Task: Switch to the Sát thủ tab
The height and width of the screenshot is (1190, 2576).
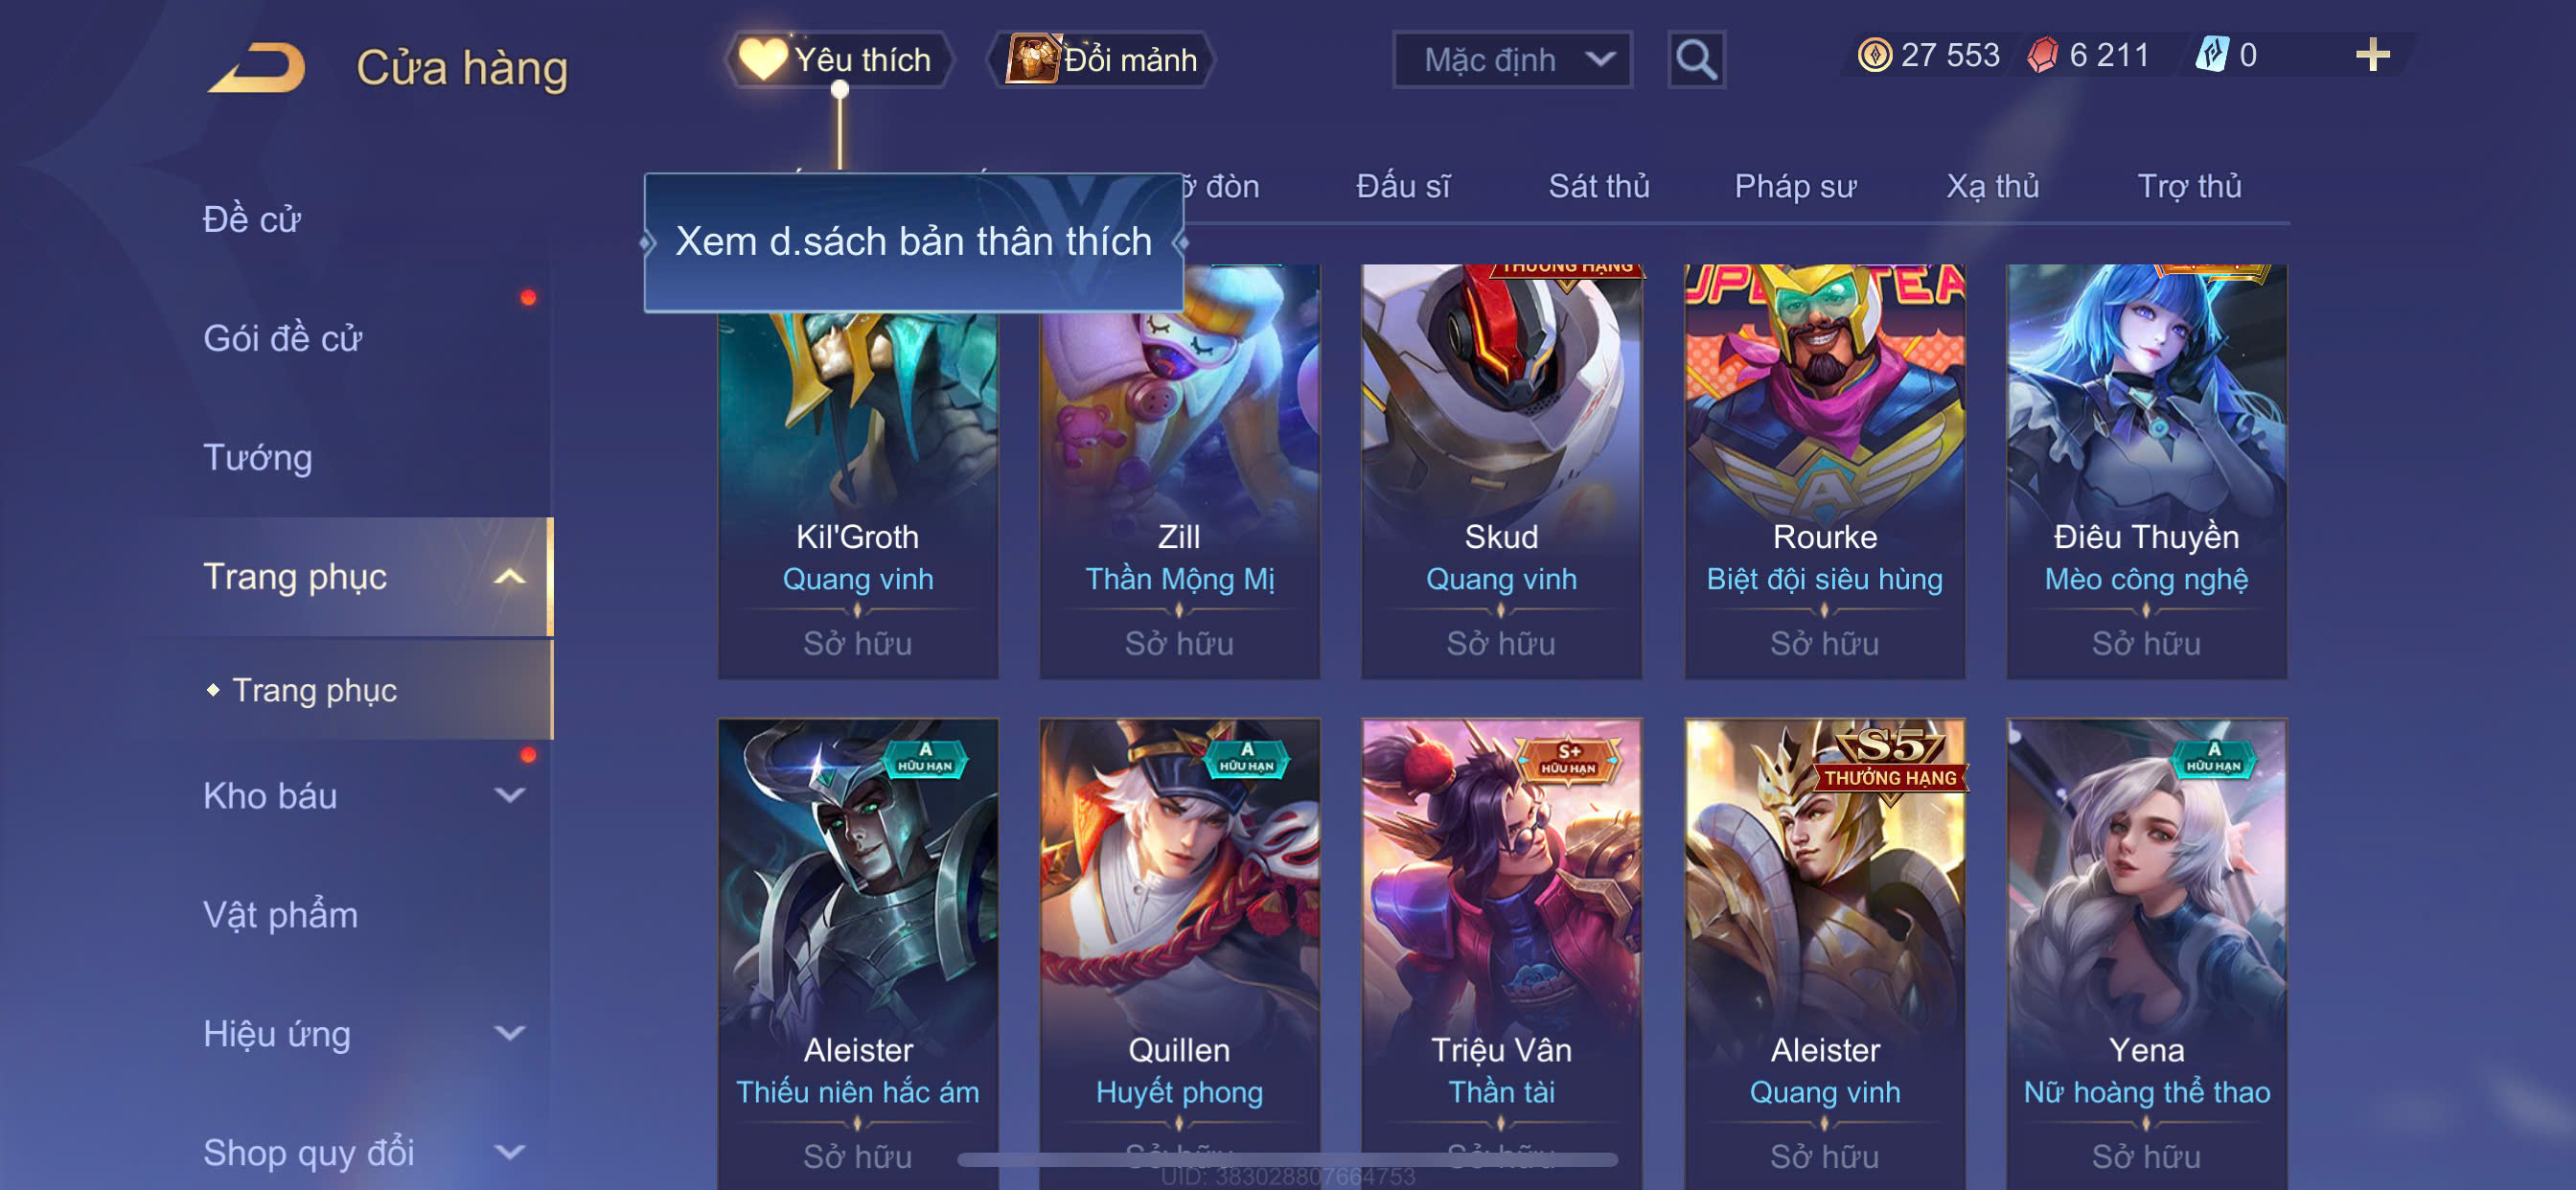Action: click(1598, 187)
